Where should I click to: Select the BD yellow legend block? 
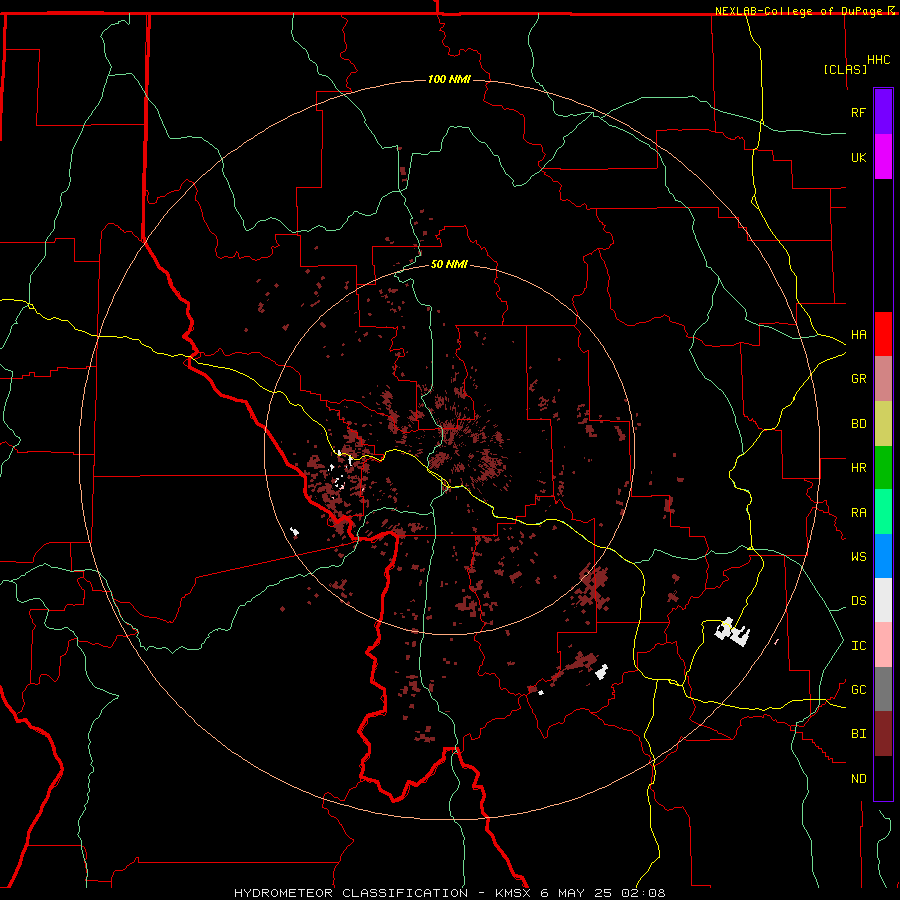(x=883, y=423)
